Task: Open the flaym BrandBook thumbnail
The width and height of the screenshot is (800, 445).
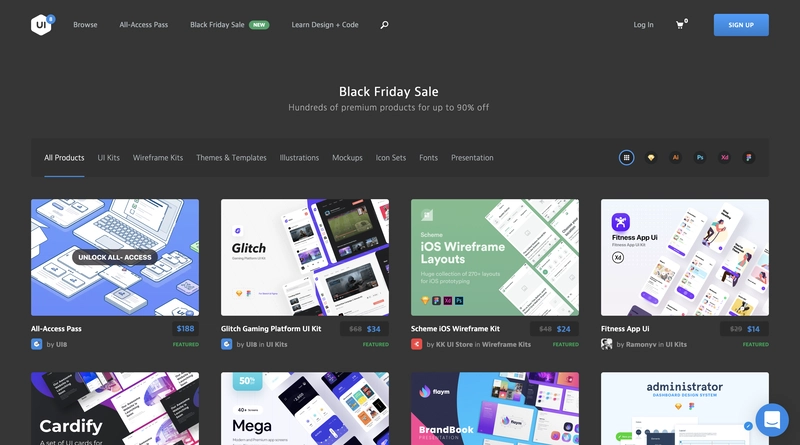Action: pyautogui.click(x=495, y=408)
